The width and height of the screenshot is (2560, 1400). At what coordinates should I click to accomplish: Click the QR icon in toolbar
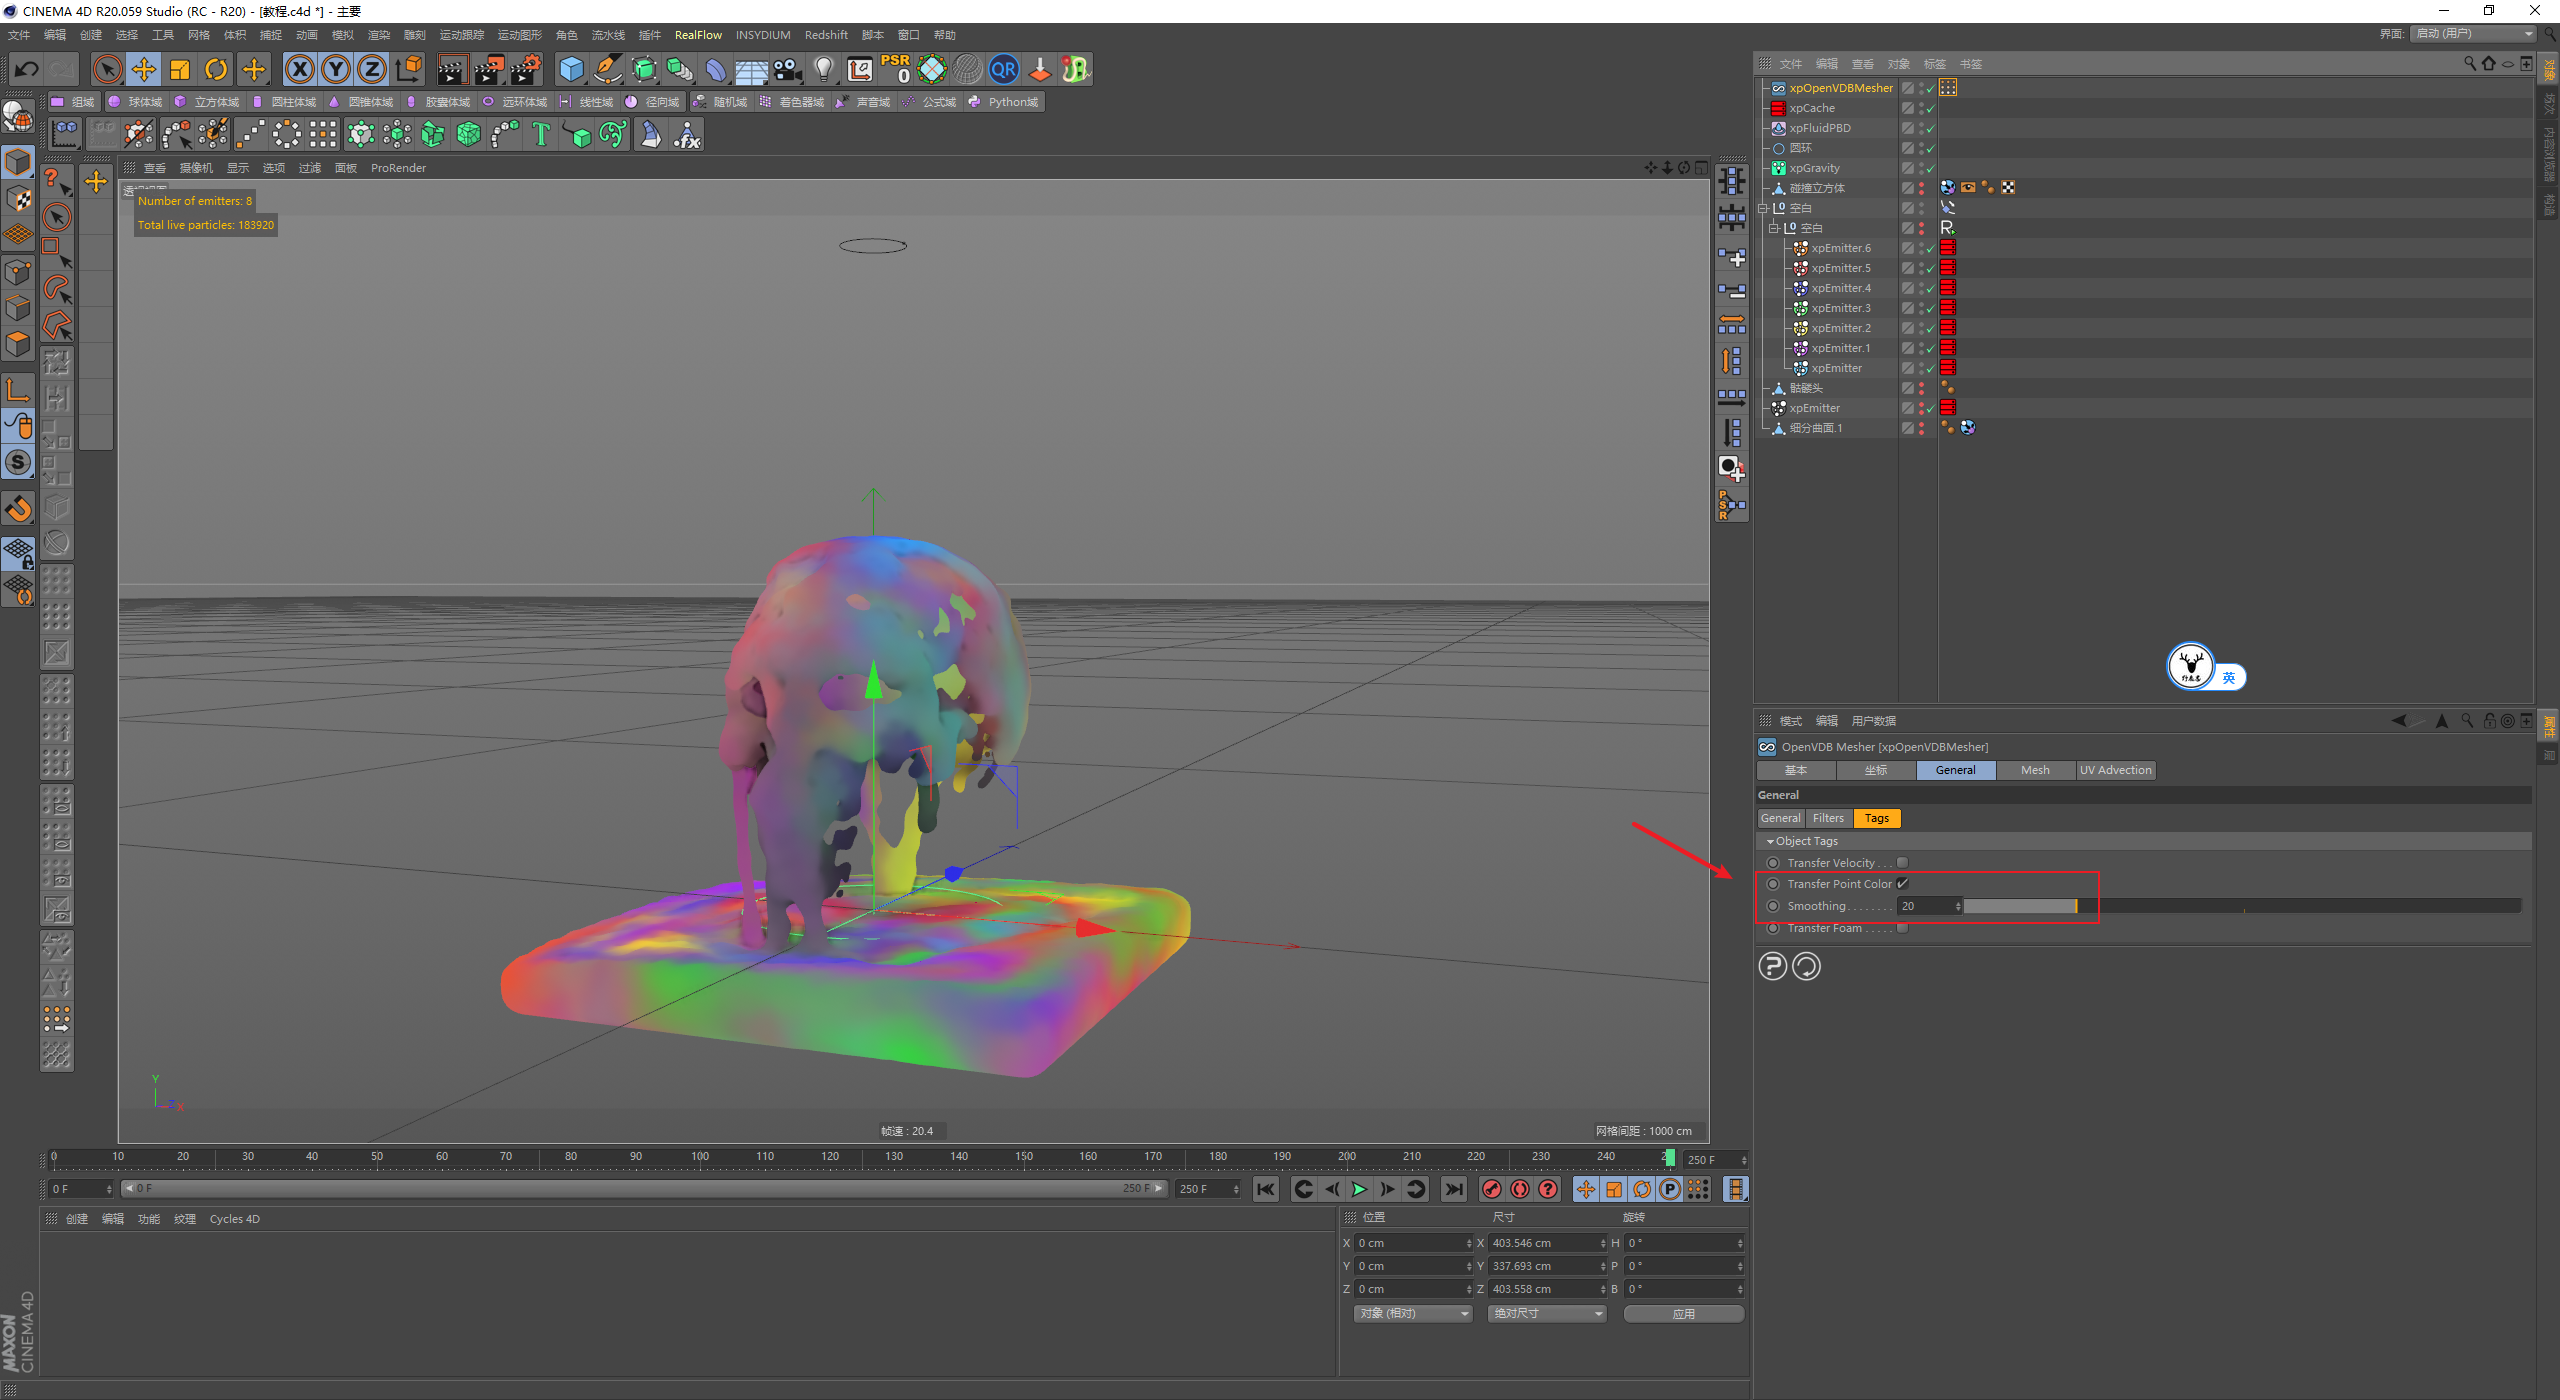click(x=1003, y=69)
